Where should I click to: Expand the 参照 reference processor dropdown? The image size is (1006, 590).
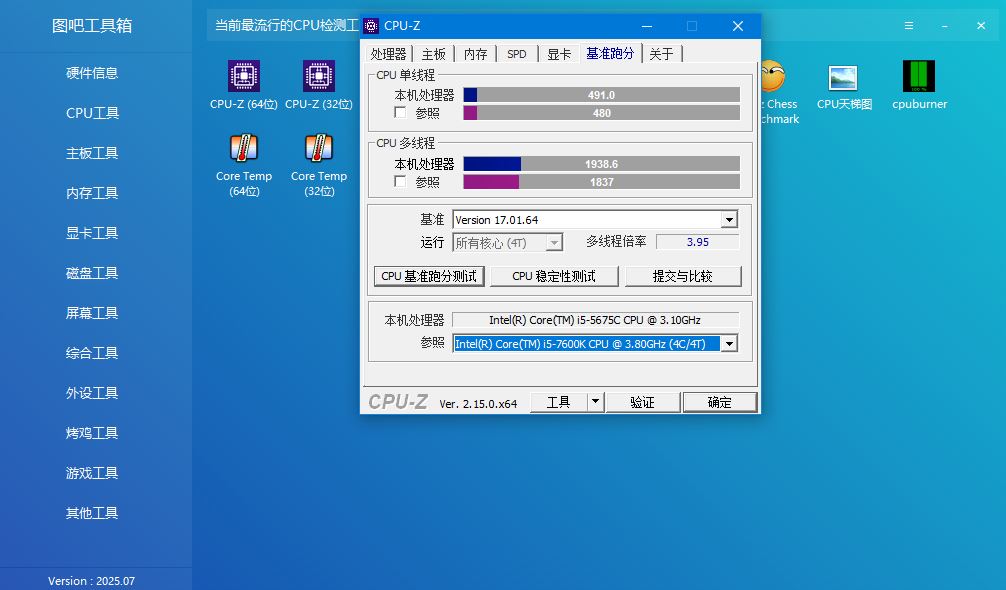729,344
